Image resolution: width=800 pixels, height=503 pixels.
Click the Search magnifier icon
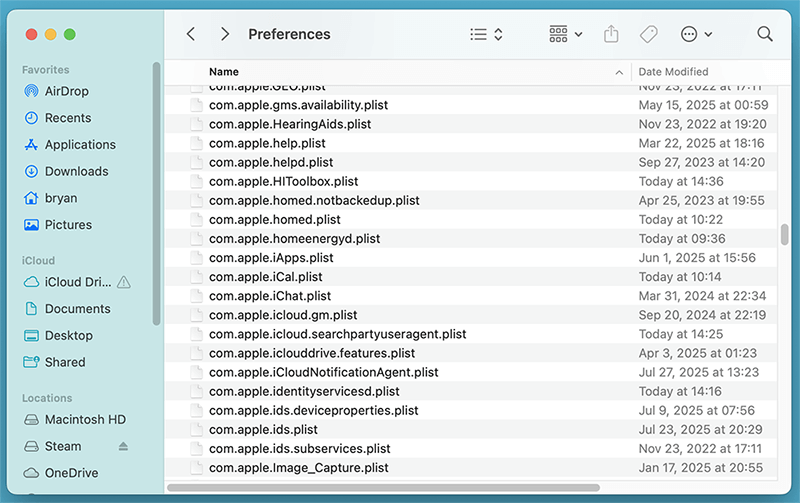765,34
